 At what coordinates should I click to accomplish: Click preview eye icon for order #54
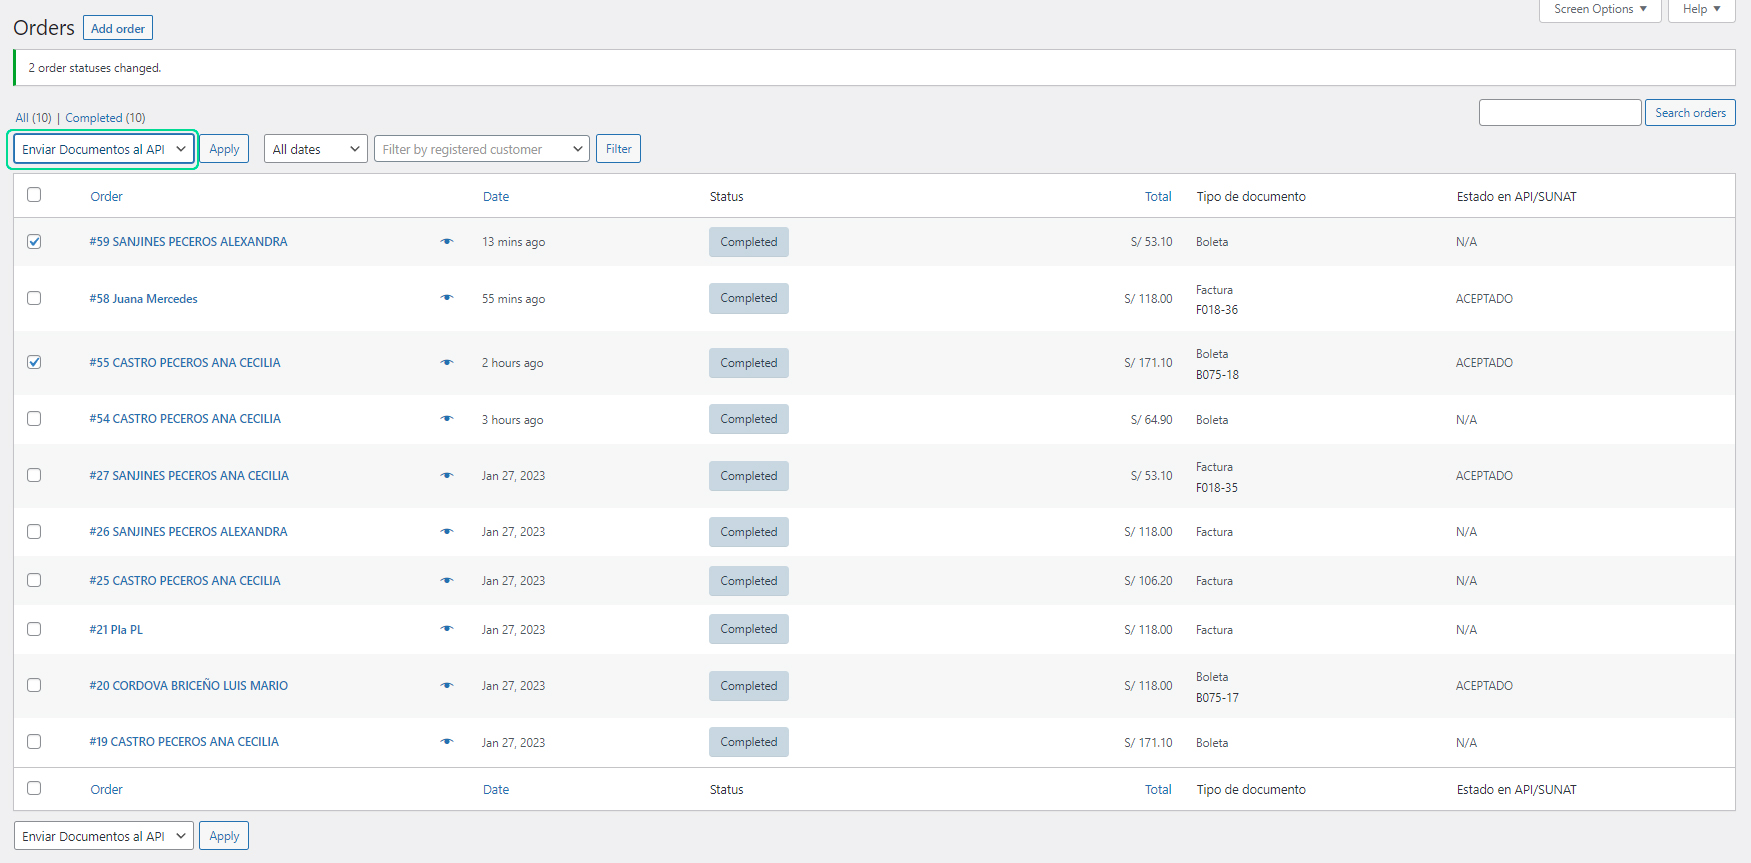(446, 419)
